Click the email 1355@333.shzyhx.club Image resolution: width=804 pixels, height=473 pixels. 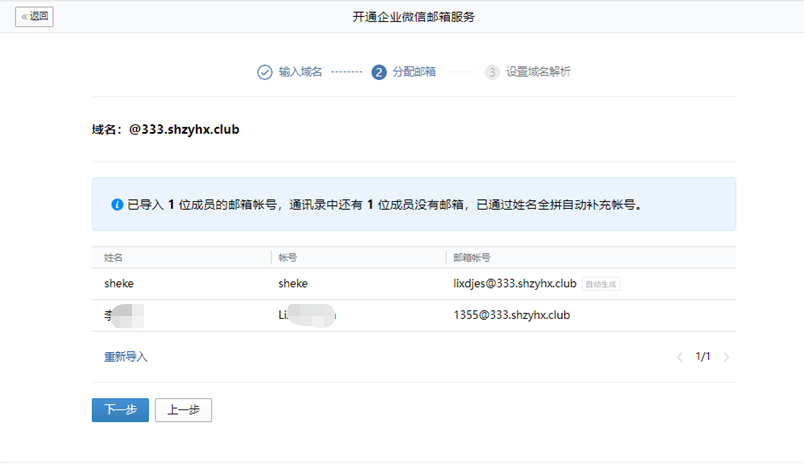pos(512,315)
